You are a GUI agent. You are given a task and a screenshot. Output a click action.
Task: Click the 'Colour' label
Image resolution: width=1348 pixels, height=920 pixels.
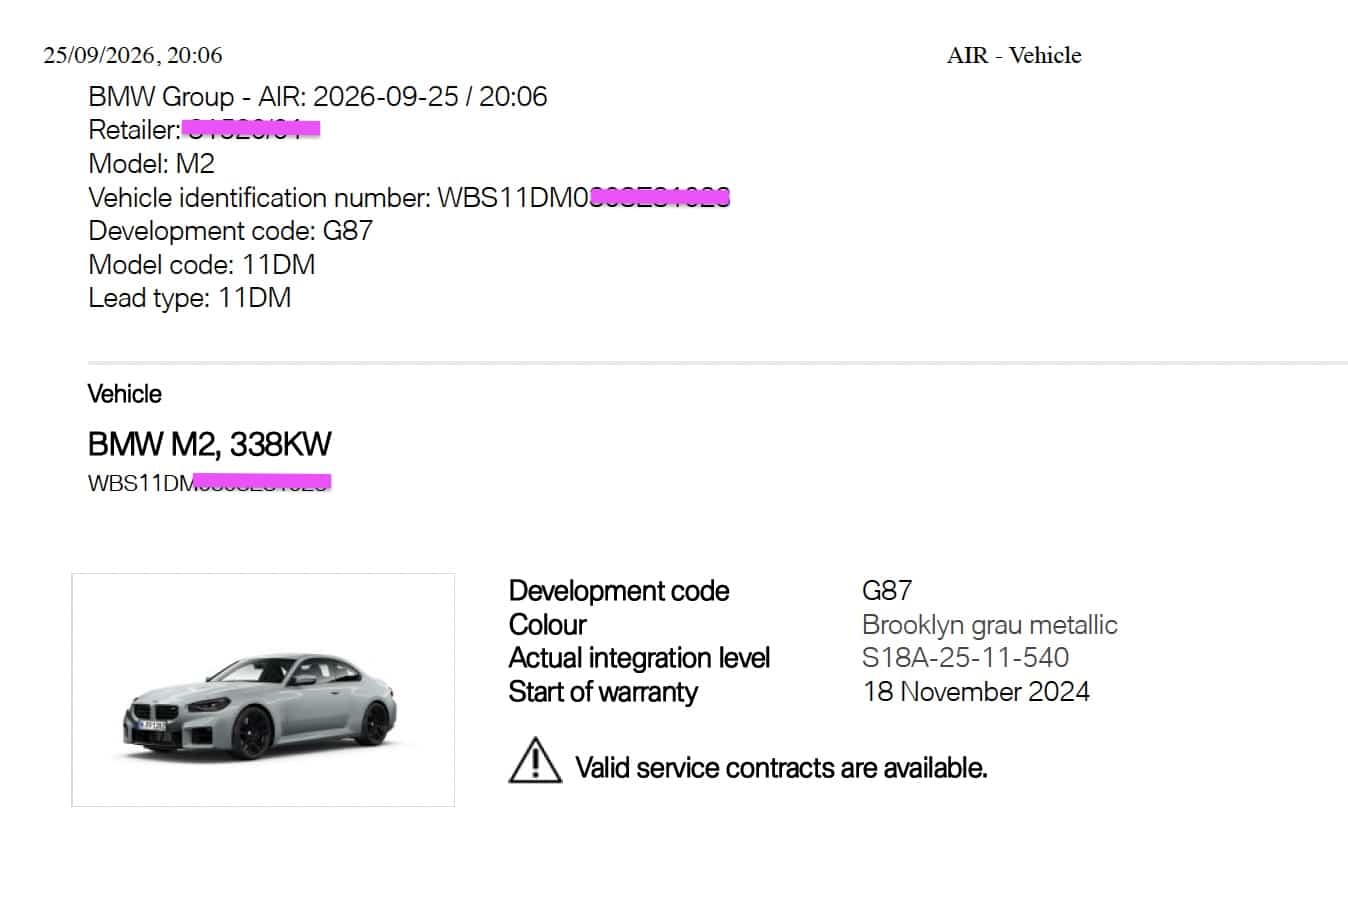pyautogui.click(x=547, y=625)
